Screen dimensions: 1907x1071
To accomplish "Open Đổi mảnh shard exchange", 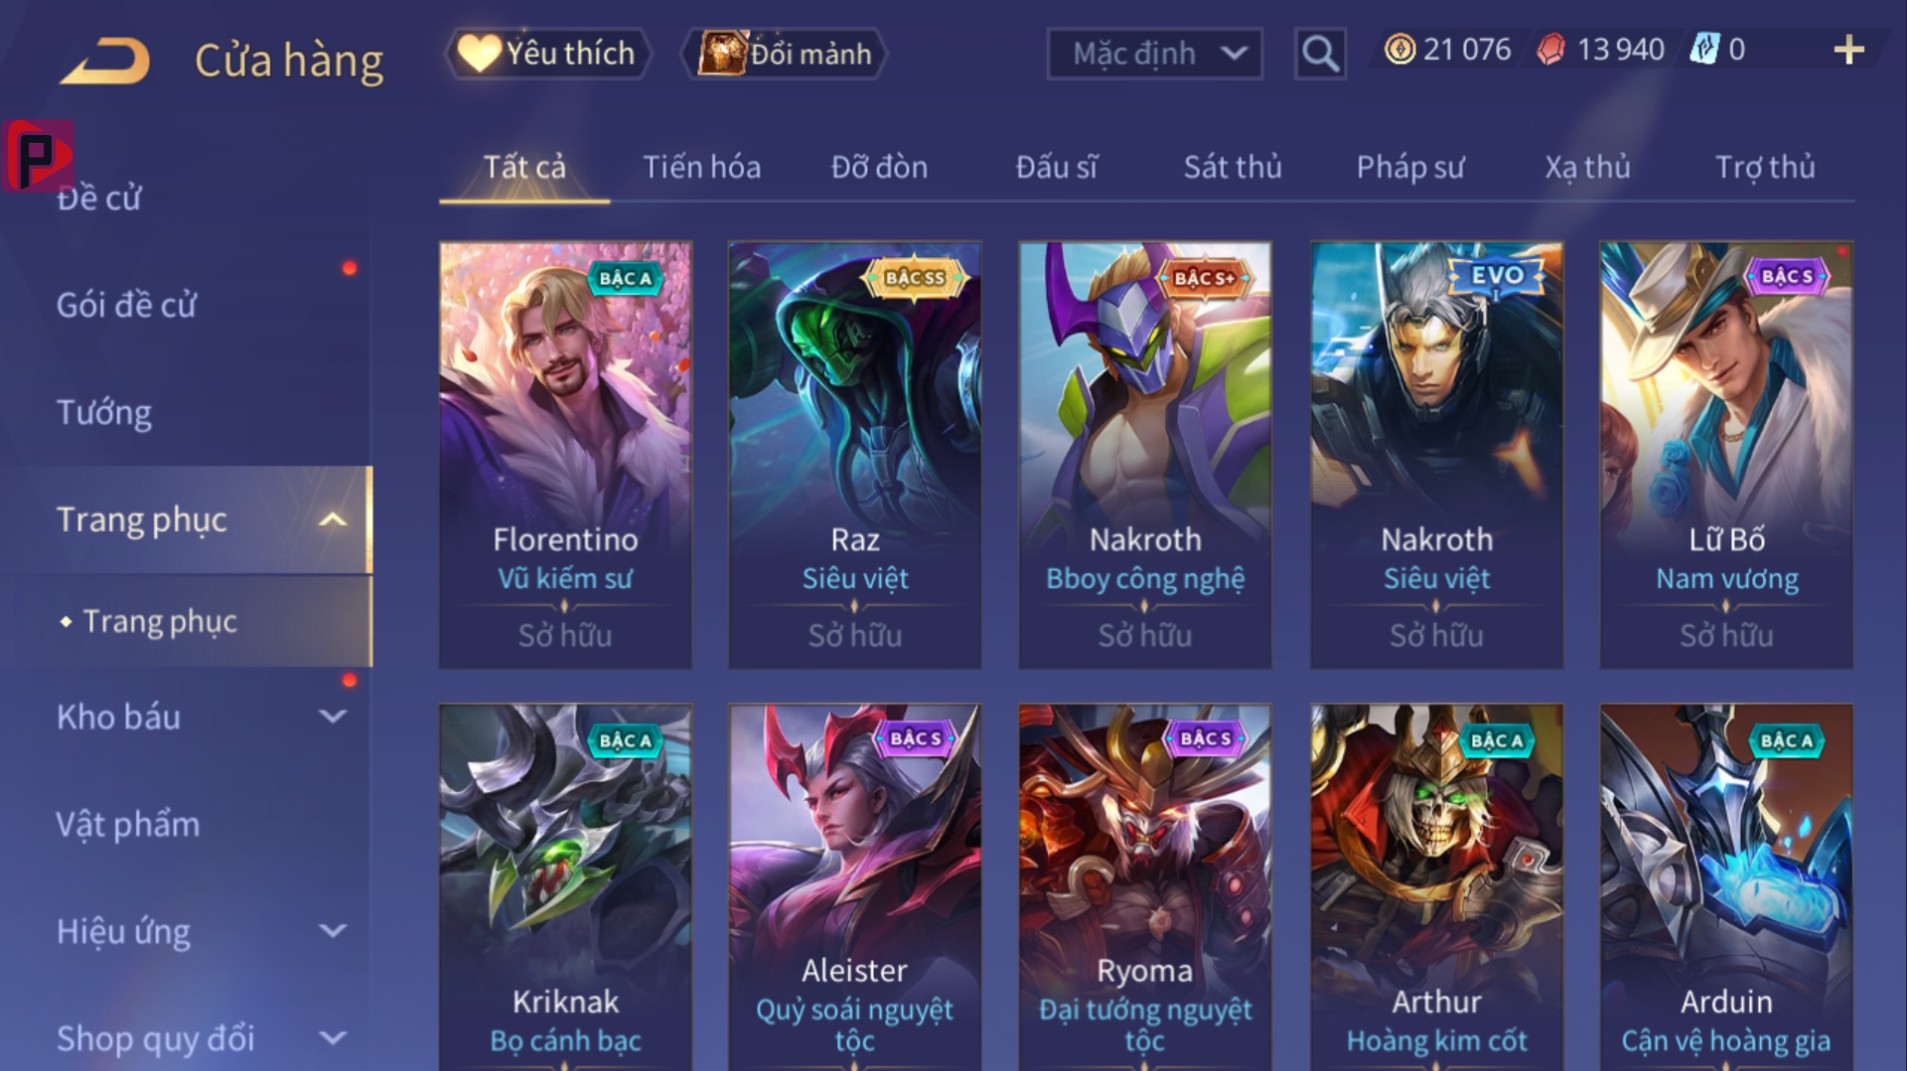I will point(784,53).
